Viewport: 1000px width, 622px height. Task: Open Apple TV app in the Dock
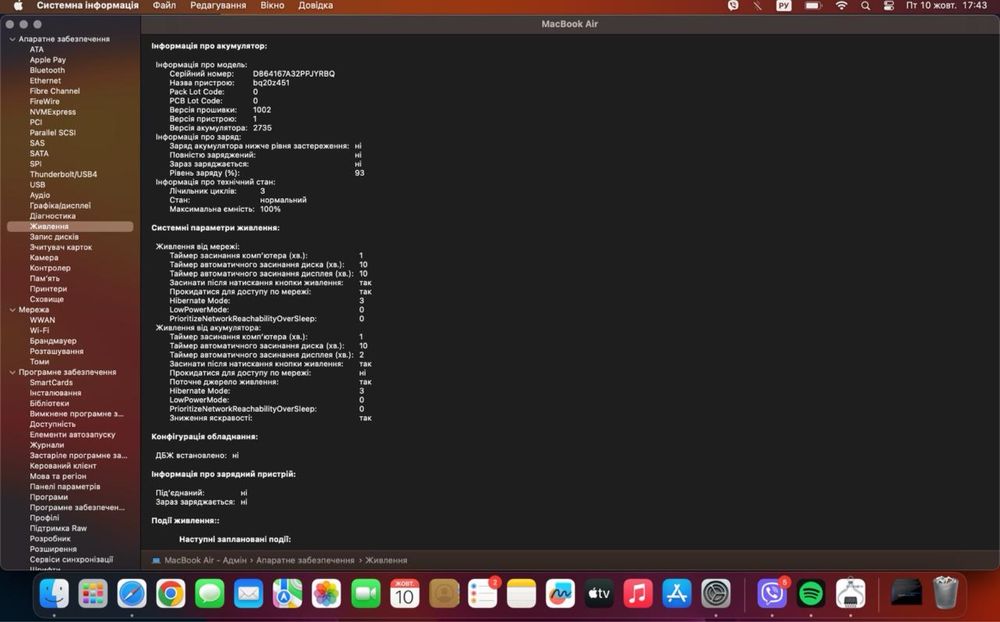(599, 594)
